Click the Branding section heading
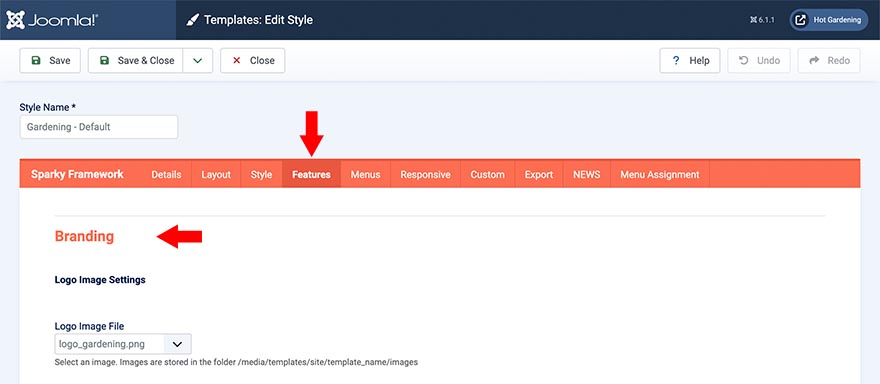The image size is (880, 384). [84, 236]
